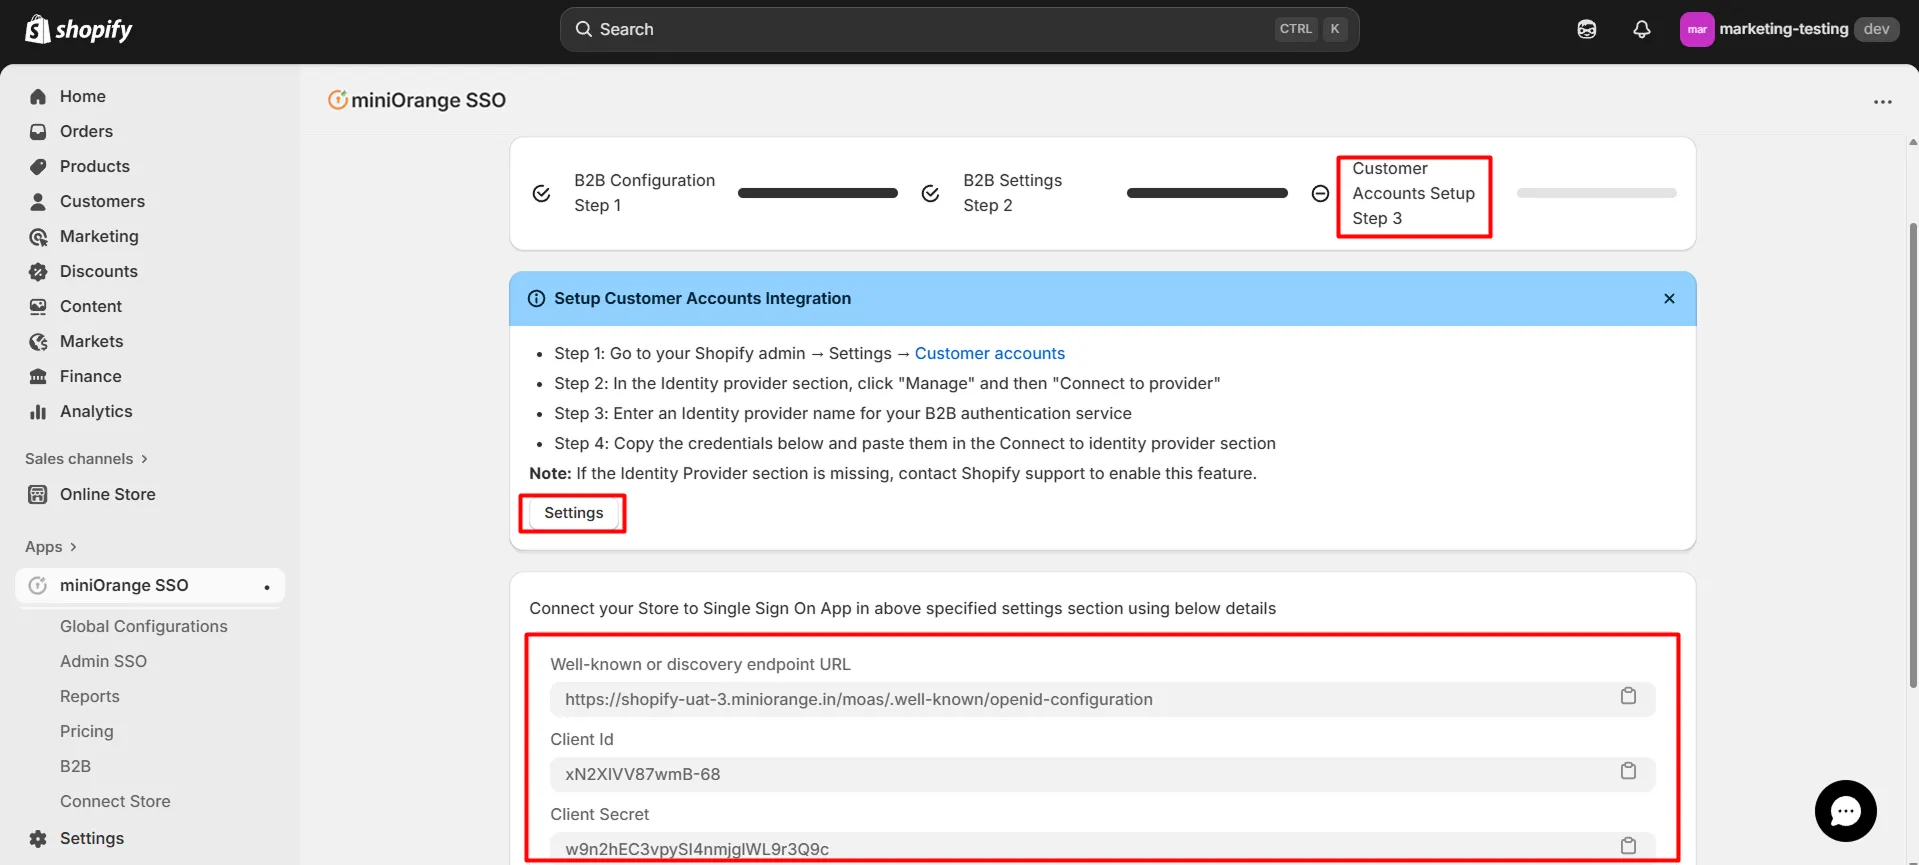This screenshot has height=865, width=1919.
Task: Open Connect Store sub-item
Action: (x=115, y=801)
